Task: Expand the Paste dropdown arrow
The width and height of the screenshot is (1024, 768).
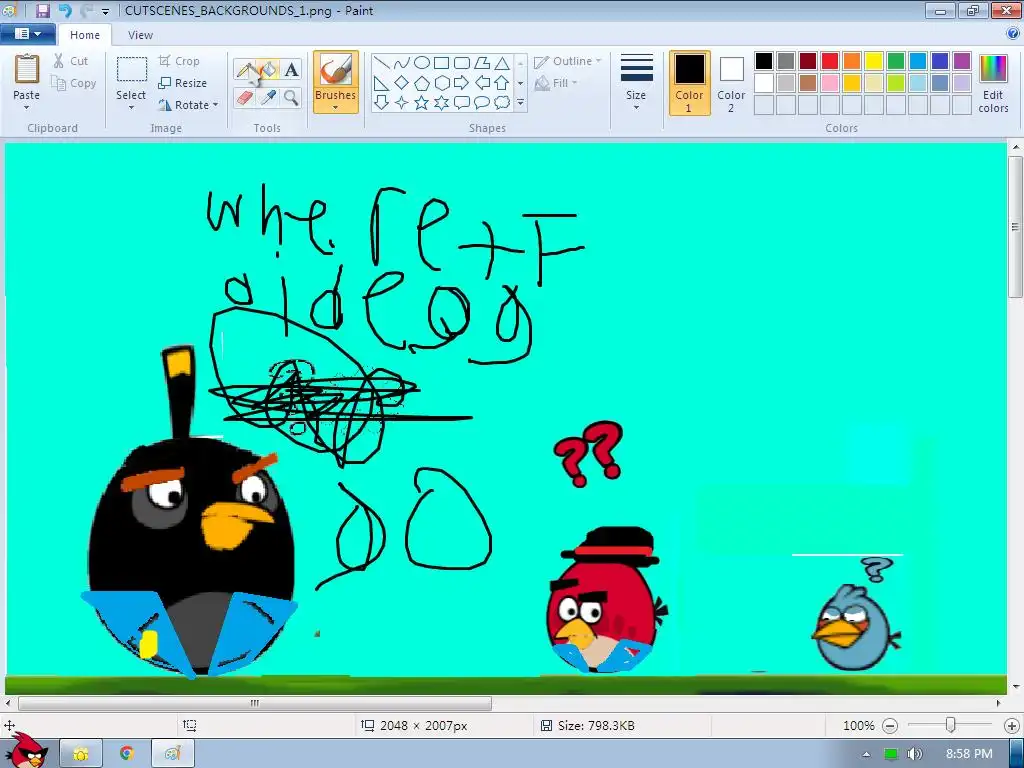Action: (27, 108)
